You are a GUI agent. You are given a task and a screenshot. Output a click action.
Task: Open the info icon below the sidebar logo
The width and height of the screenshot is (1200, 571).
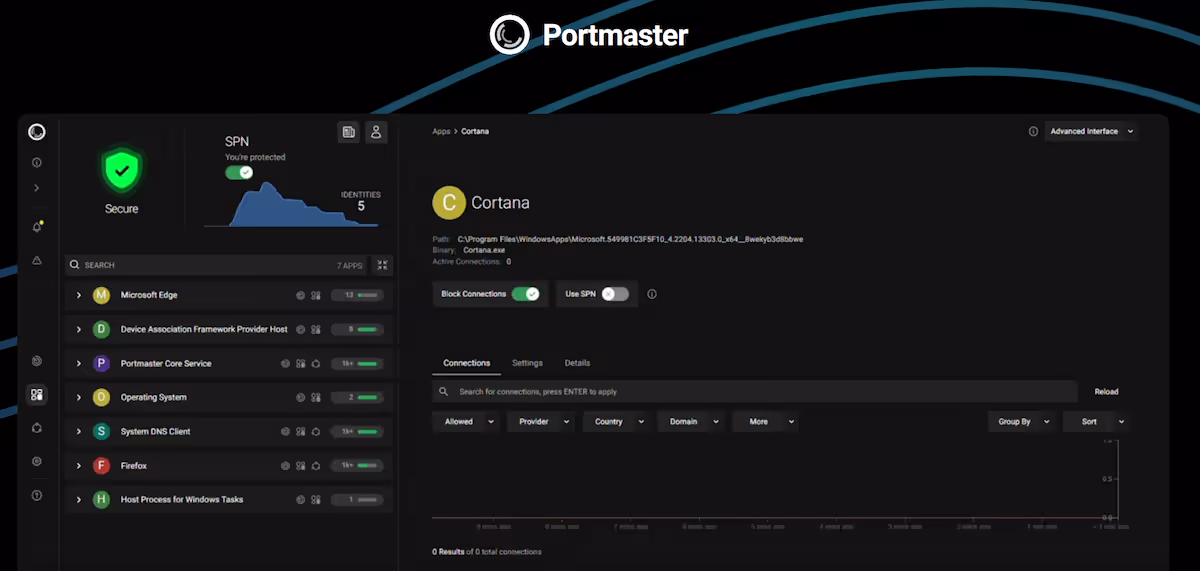[37, 162]
